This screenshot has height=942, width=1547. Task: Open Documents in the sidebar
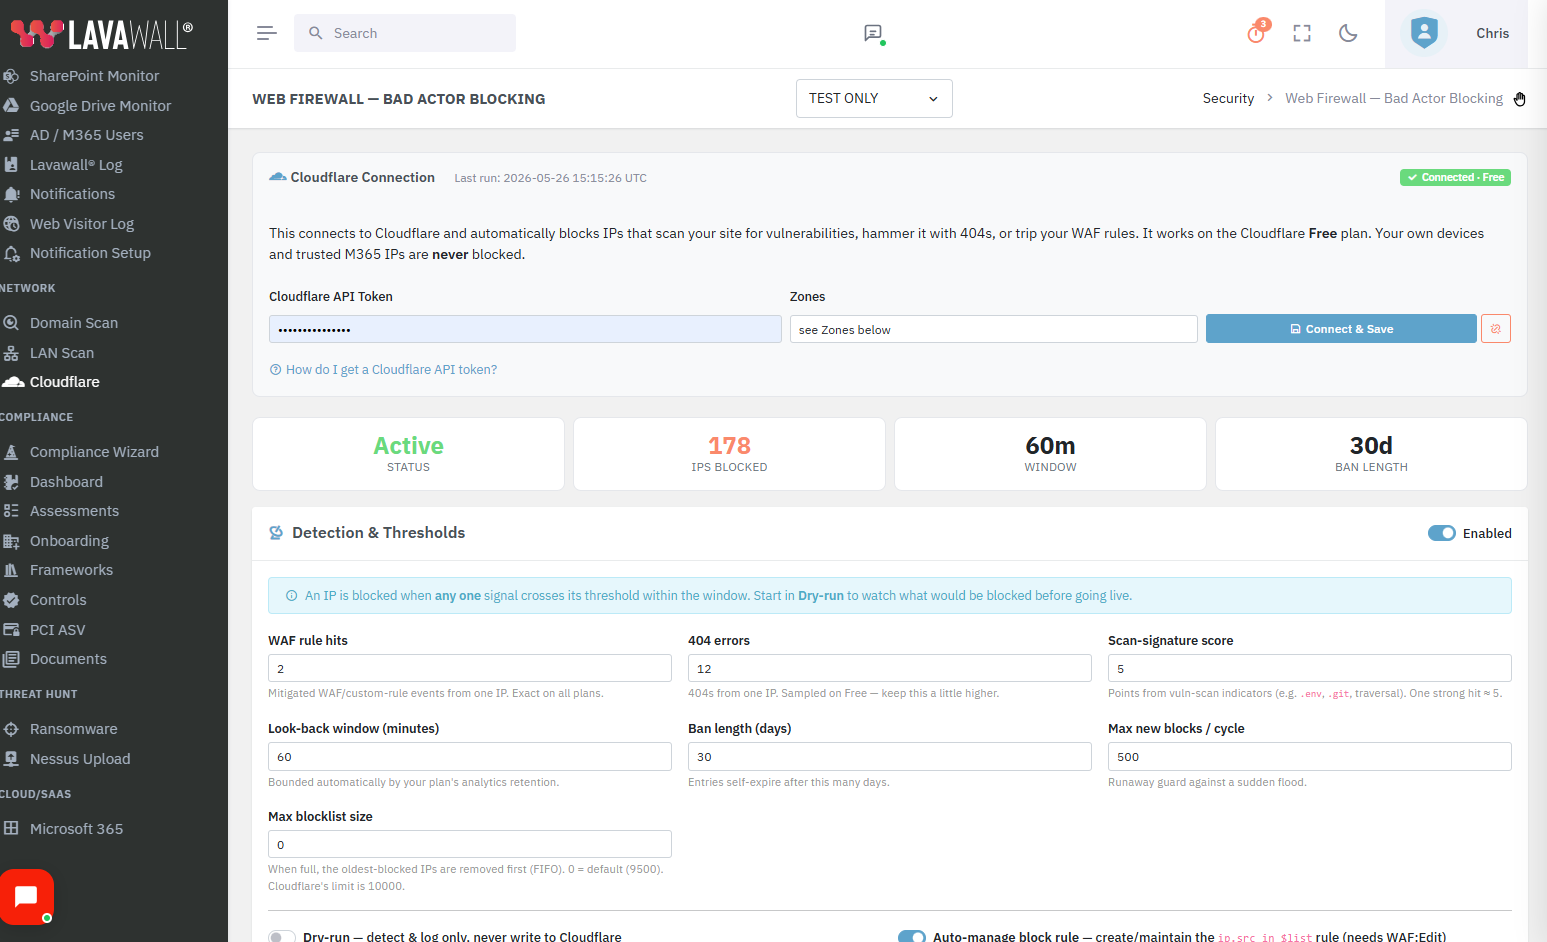[68, 659]
